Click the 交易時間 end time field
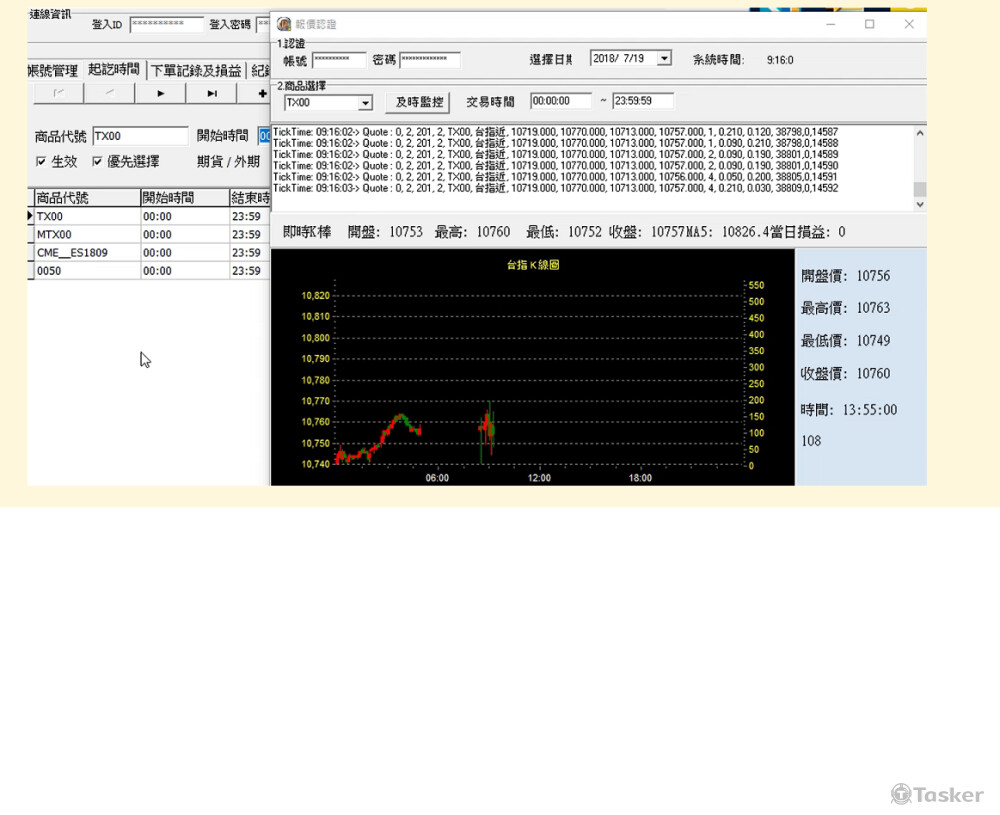The width and height of the screenshot is (1000, 815). (x=642, y=101)
